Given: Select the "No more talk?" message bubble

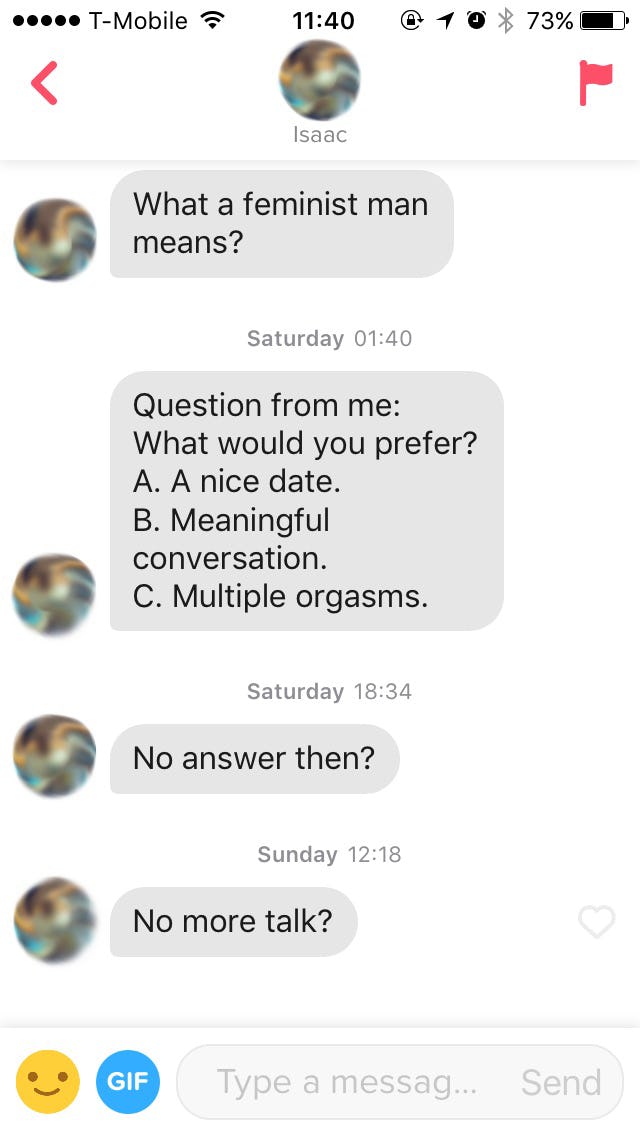Looking at the screenshot, I should click(x=233, y=921).
